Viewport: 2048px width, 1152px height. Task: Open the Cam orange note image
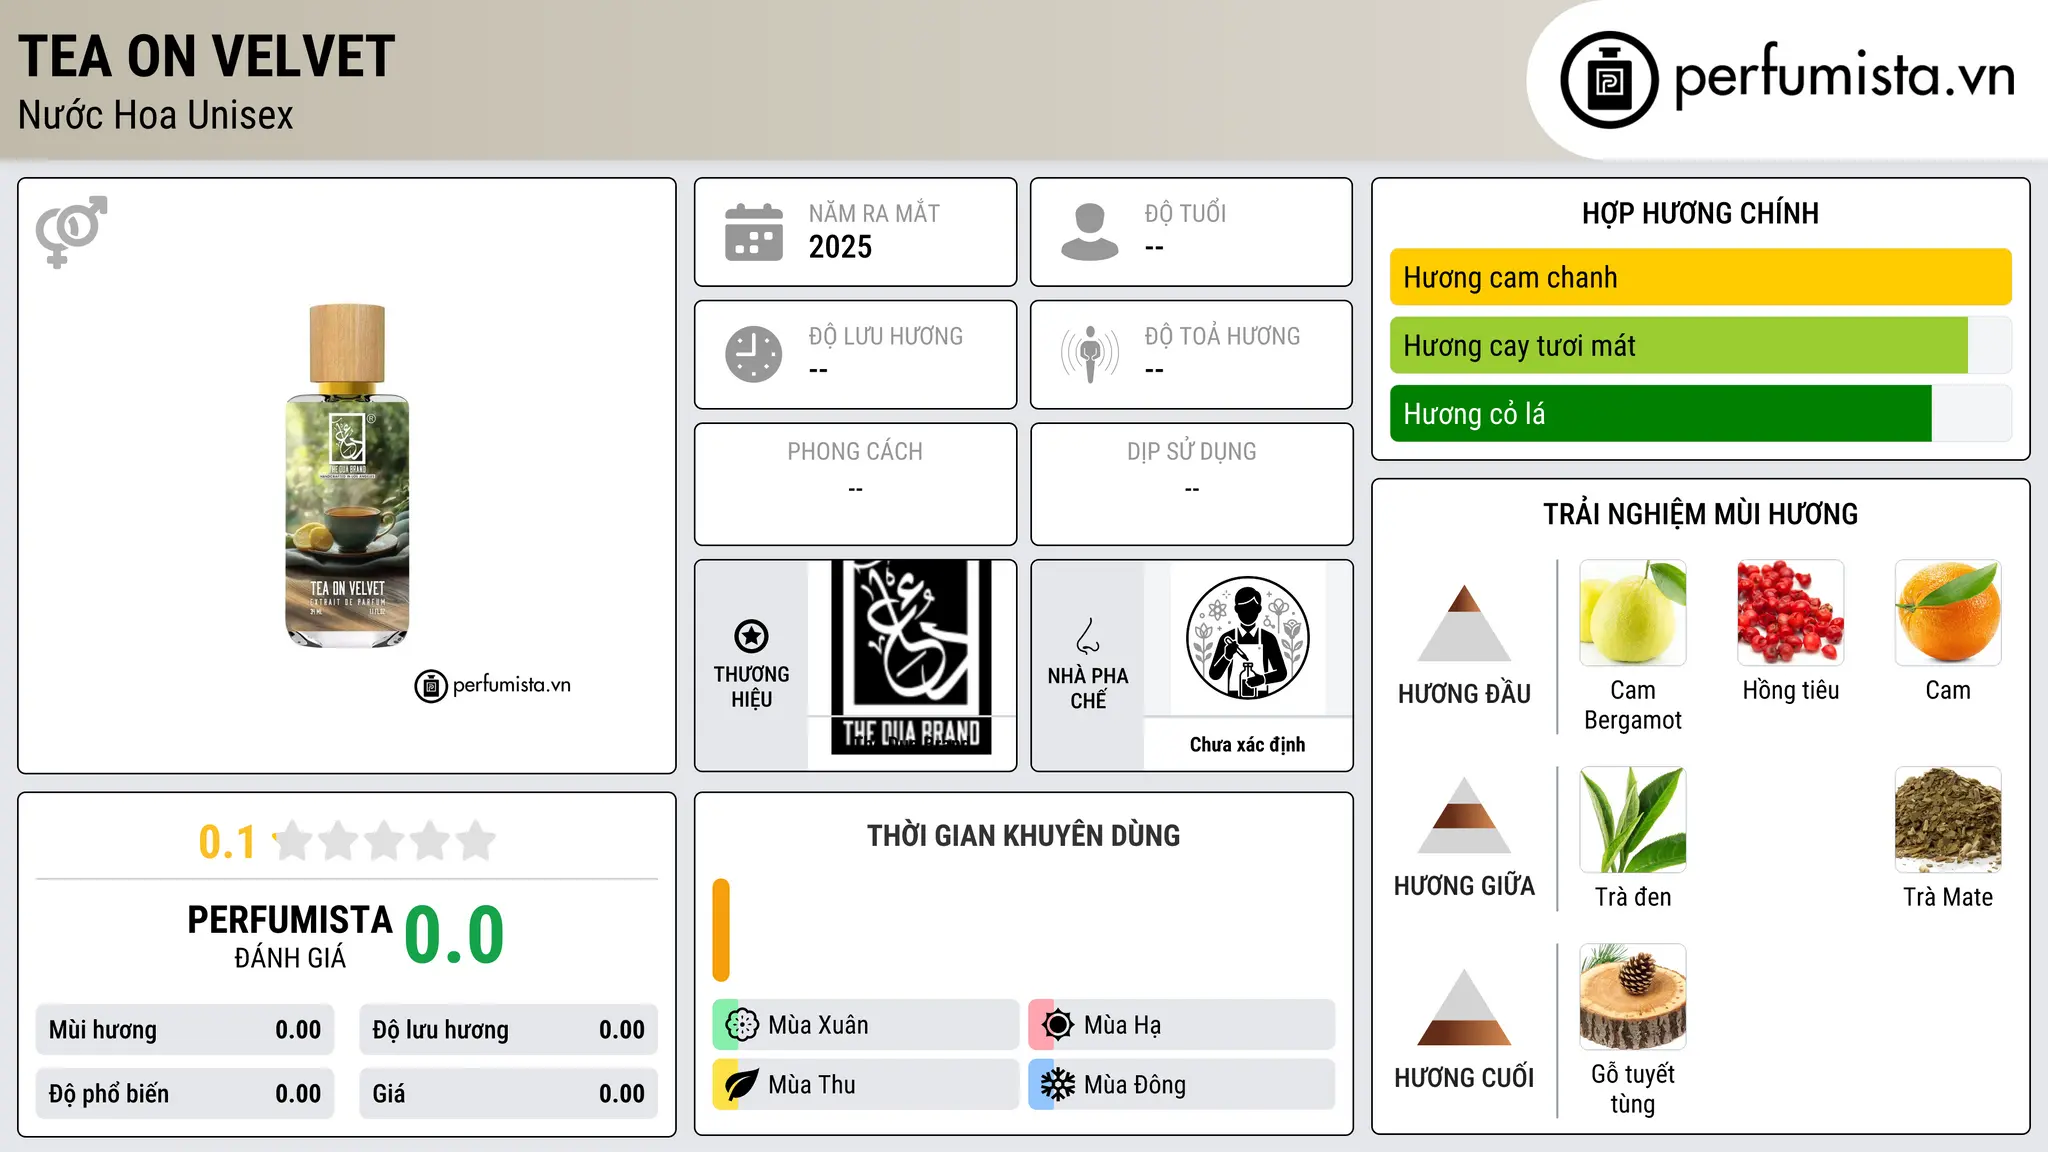tap(1948, 613)
